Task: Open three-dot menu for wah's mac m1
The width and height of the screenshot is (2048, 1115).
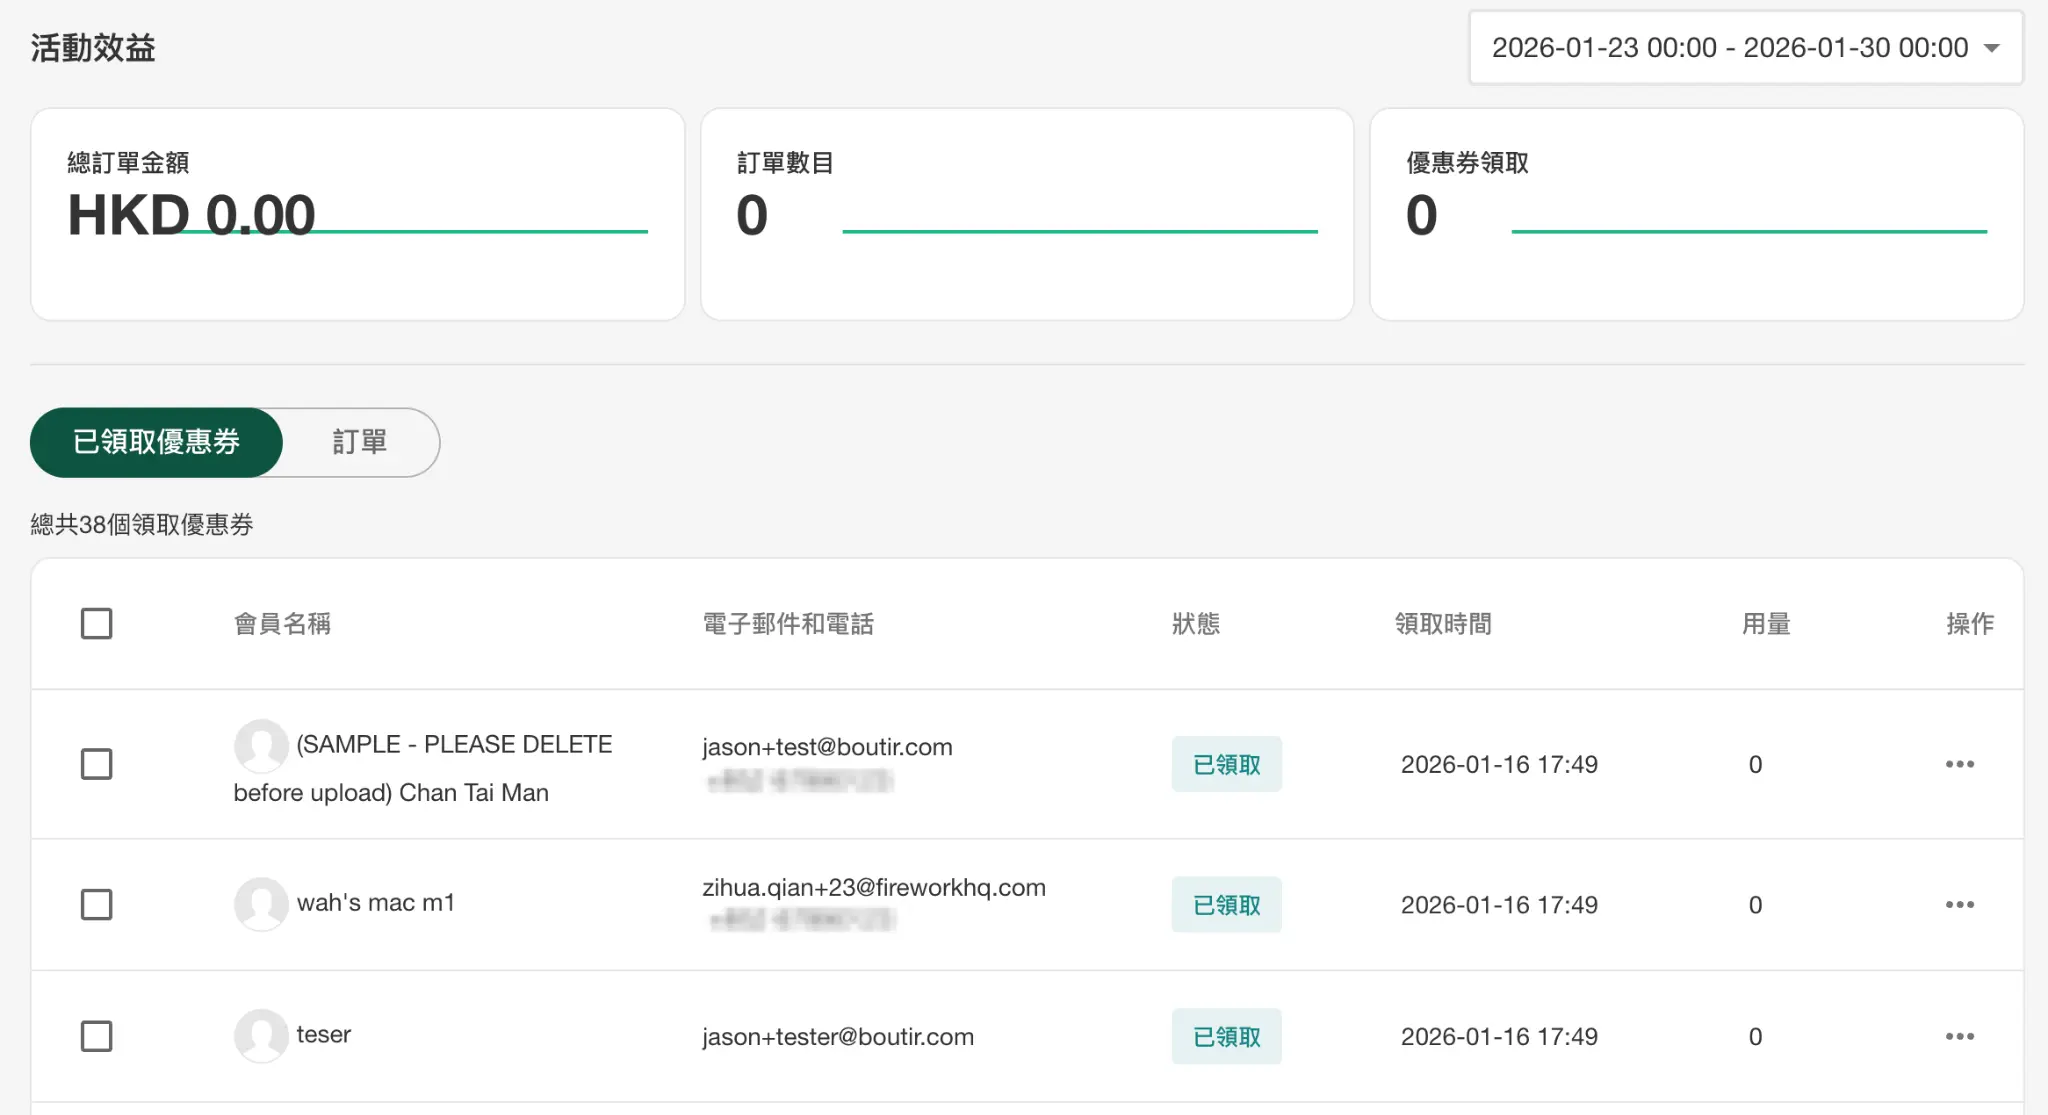Action: [x=1959, y=904]
